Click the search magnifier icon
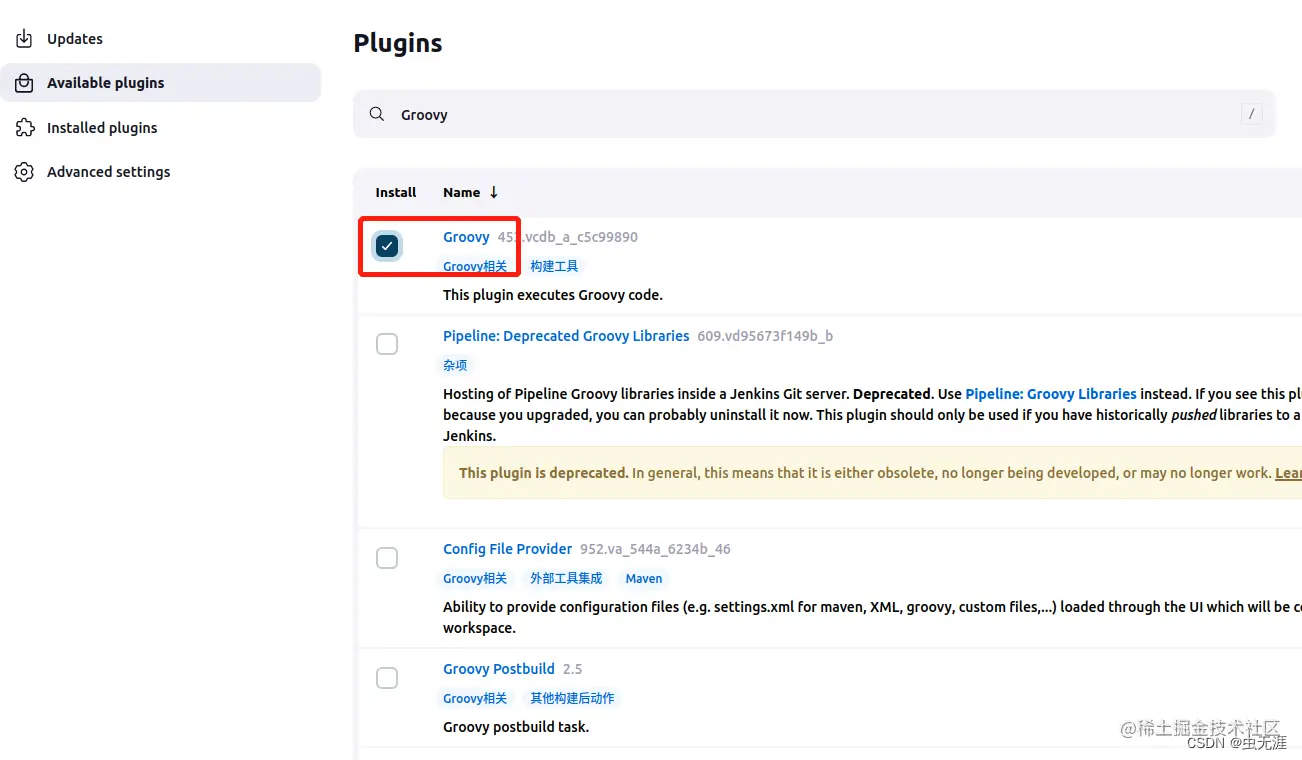This screenshot has width=1302, height=760. pos(377,115)
